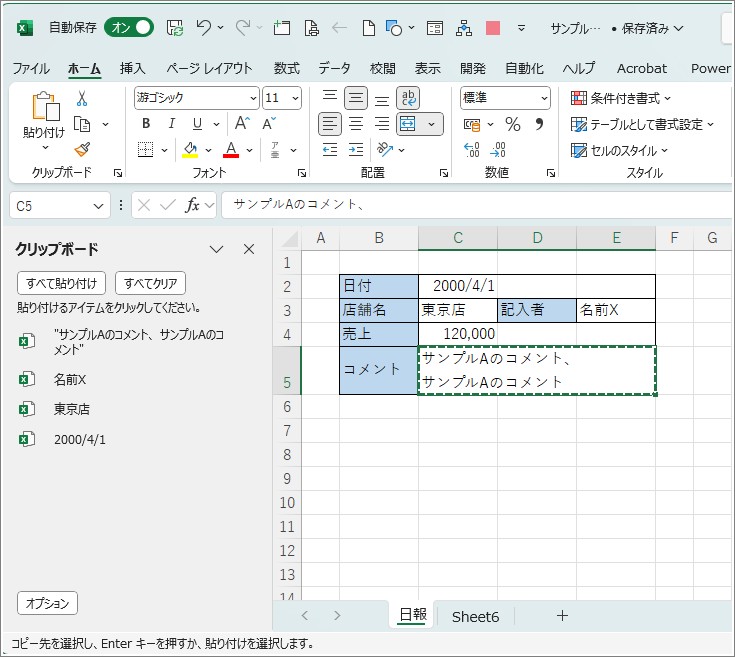The height and width of the screenshot is (657, 735).
Task: Click the Undo arrow icon
Action: click(203, 28)
